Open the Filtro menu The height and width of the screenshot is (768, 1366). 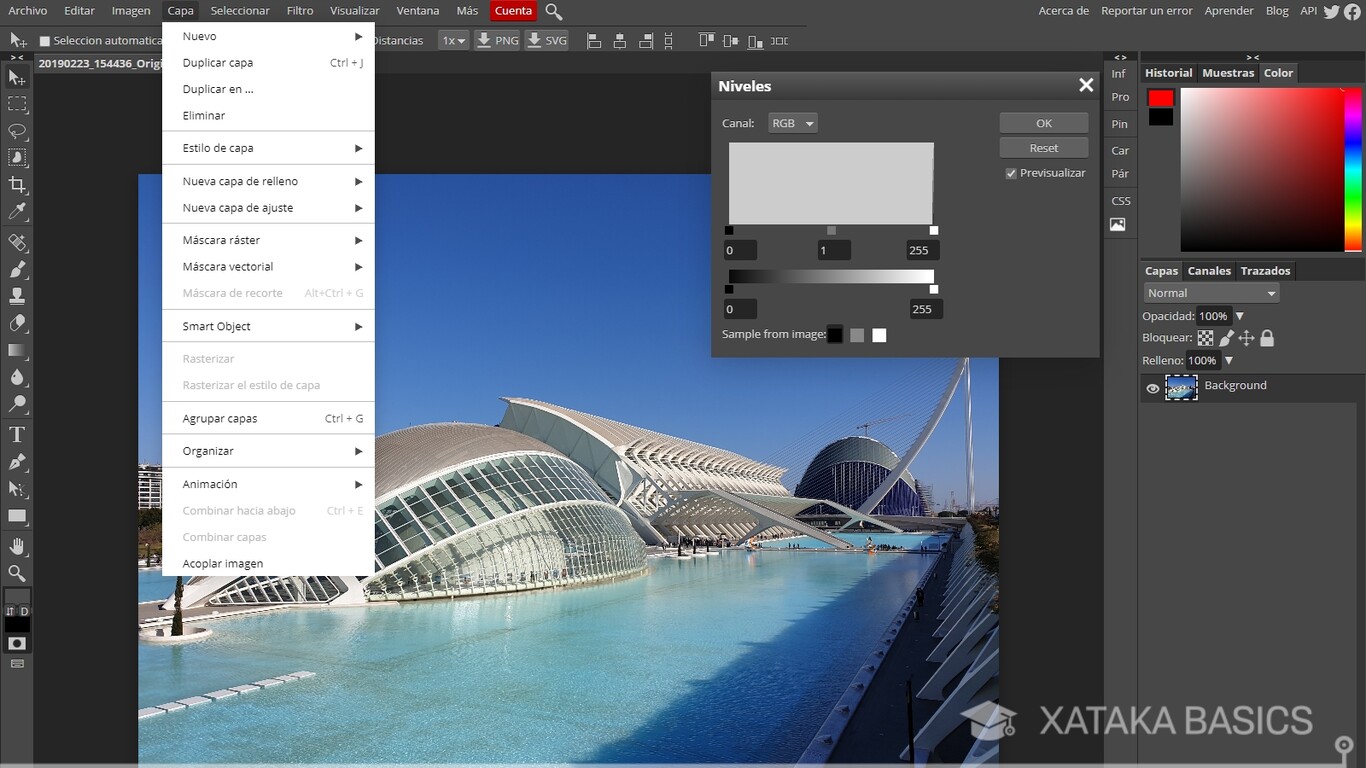coord(300,10)
